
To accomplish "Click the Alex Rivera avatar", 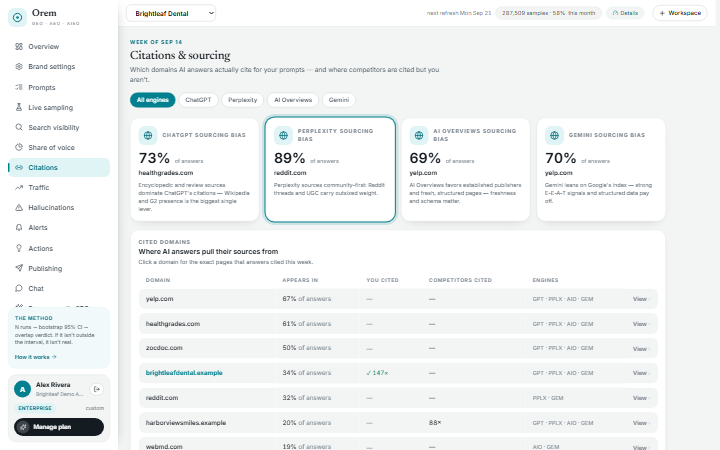I will click(22, 389).
